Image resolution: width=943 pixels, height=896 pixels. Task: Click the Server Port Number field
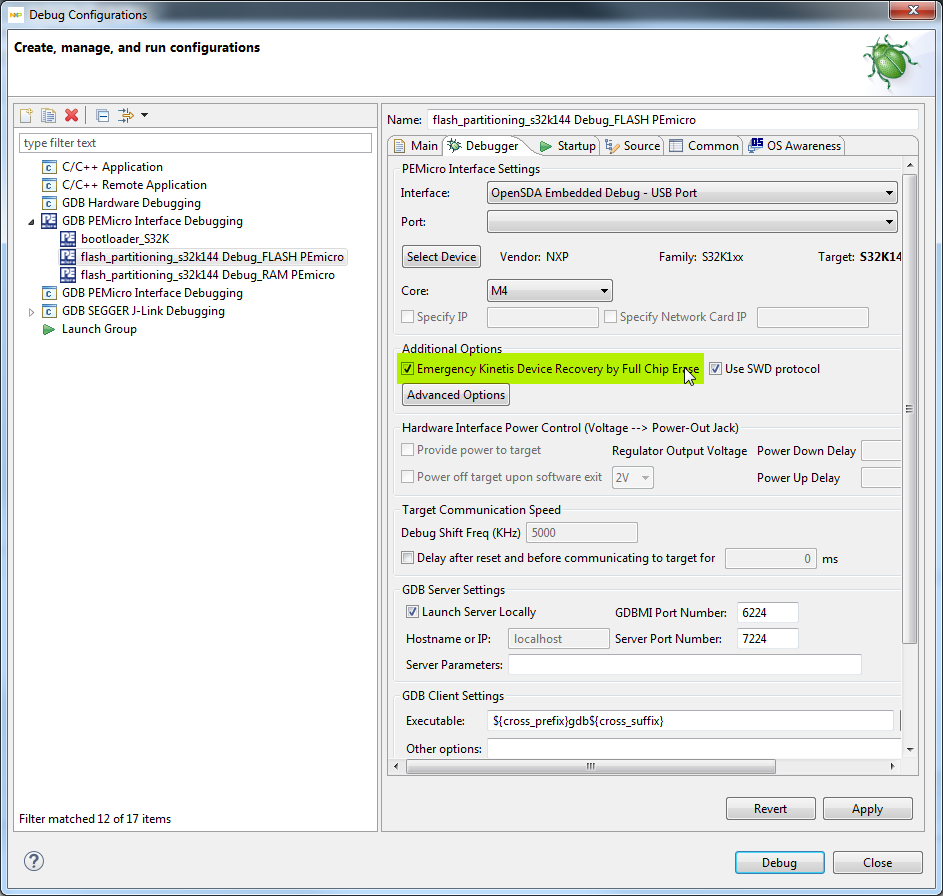pyautogui.click(x=767, y=639)
